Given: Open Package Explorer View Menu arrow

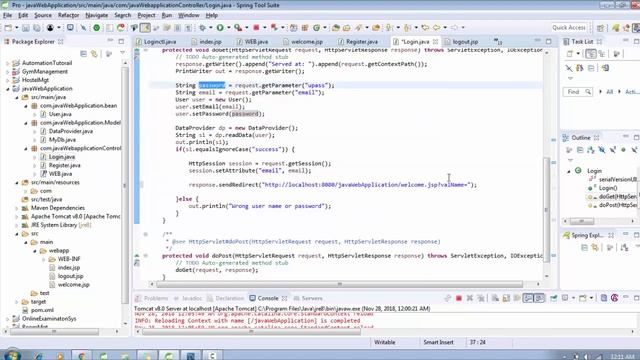Looking at the screenshot, I should [122, 53].
